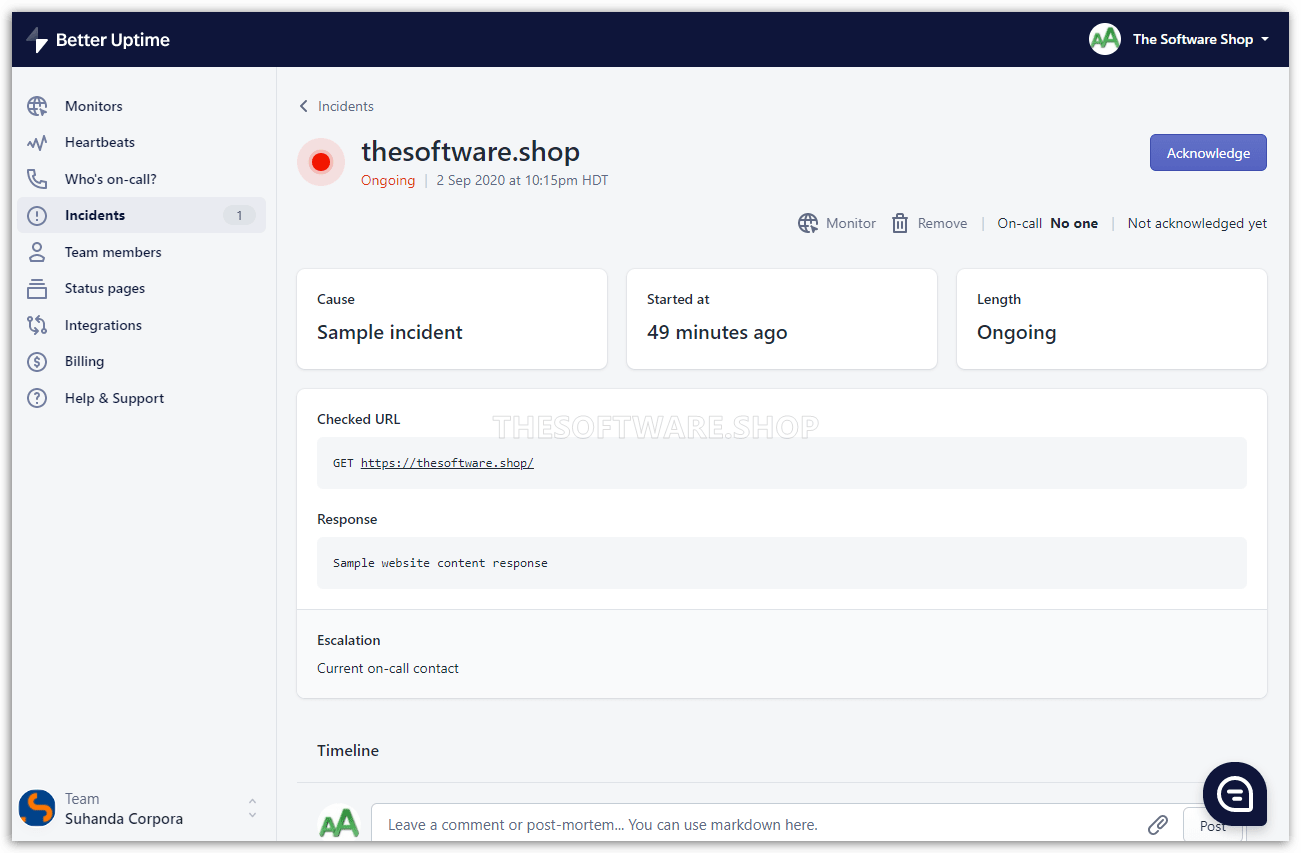The height and width of the screenshot is (853, 1301).
Task: Click the Better Uptime brand name
Action: [113, 40]
